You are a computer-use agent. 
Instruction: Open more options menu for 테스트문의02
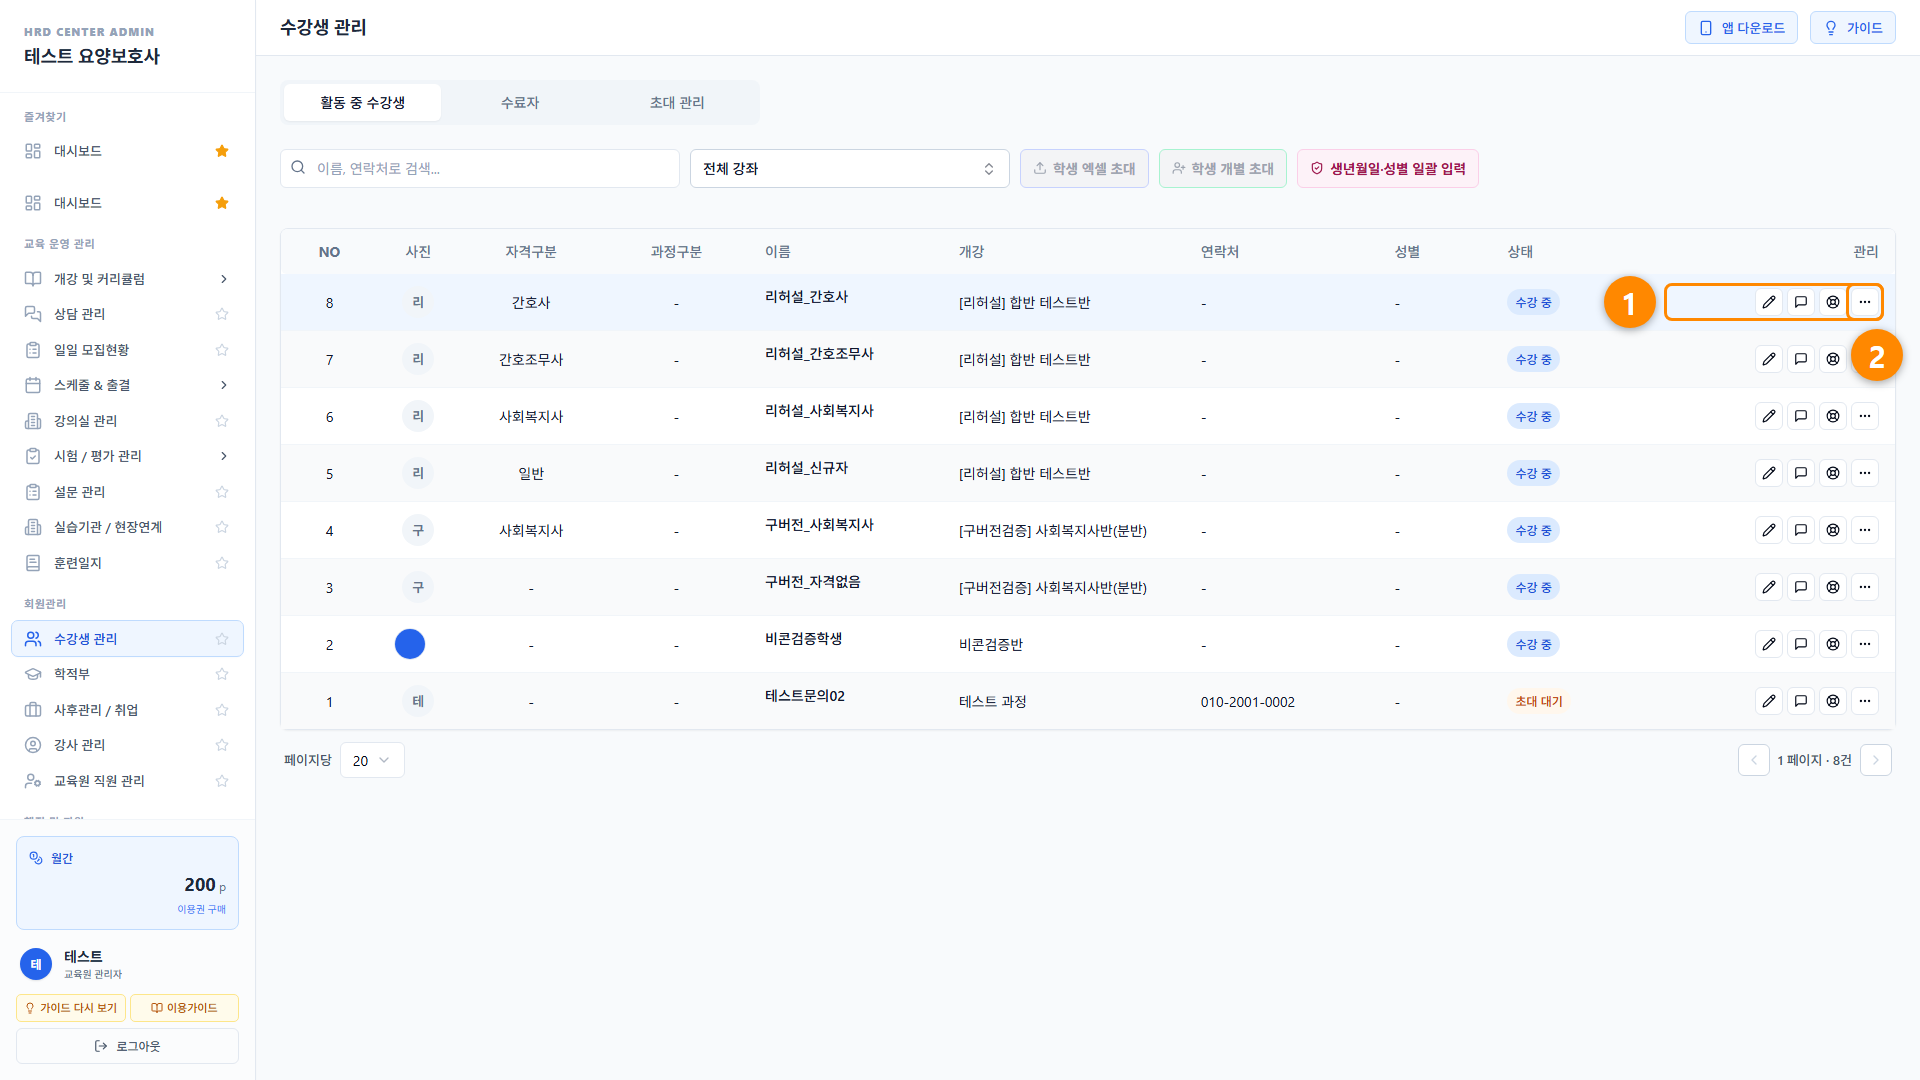click(1865, 701)
